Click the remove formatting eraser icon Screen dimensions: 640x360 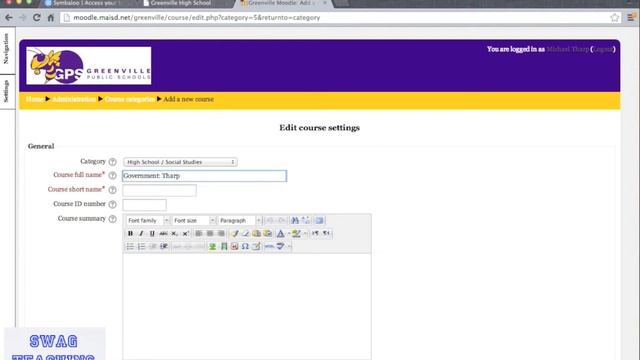tap(246, 233)
